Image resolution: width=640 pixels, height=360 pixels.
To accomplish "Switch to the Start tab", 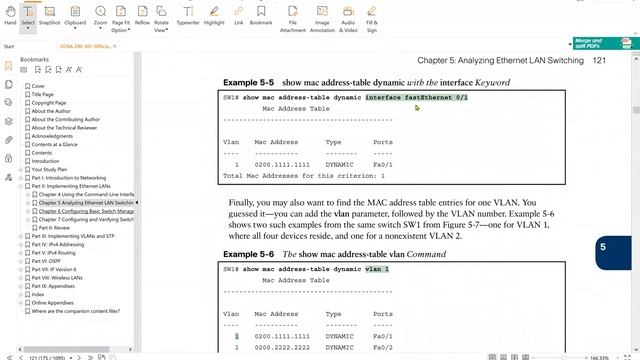I will pyautogui.click(x=9, y=47).
